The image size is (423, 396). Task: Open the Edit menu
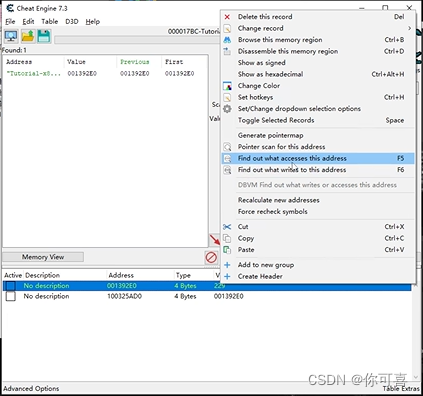coord(28,22)
